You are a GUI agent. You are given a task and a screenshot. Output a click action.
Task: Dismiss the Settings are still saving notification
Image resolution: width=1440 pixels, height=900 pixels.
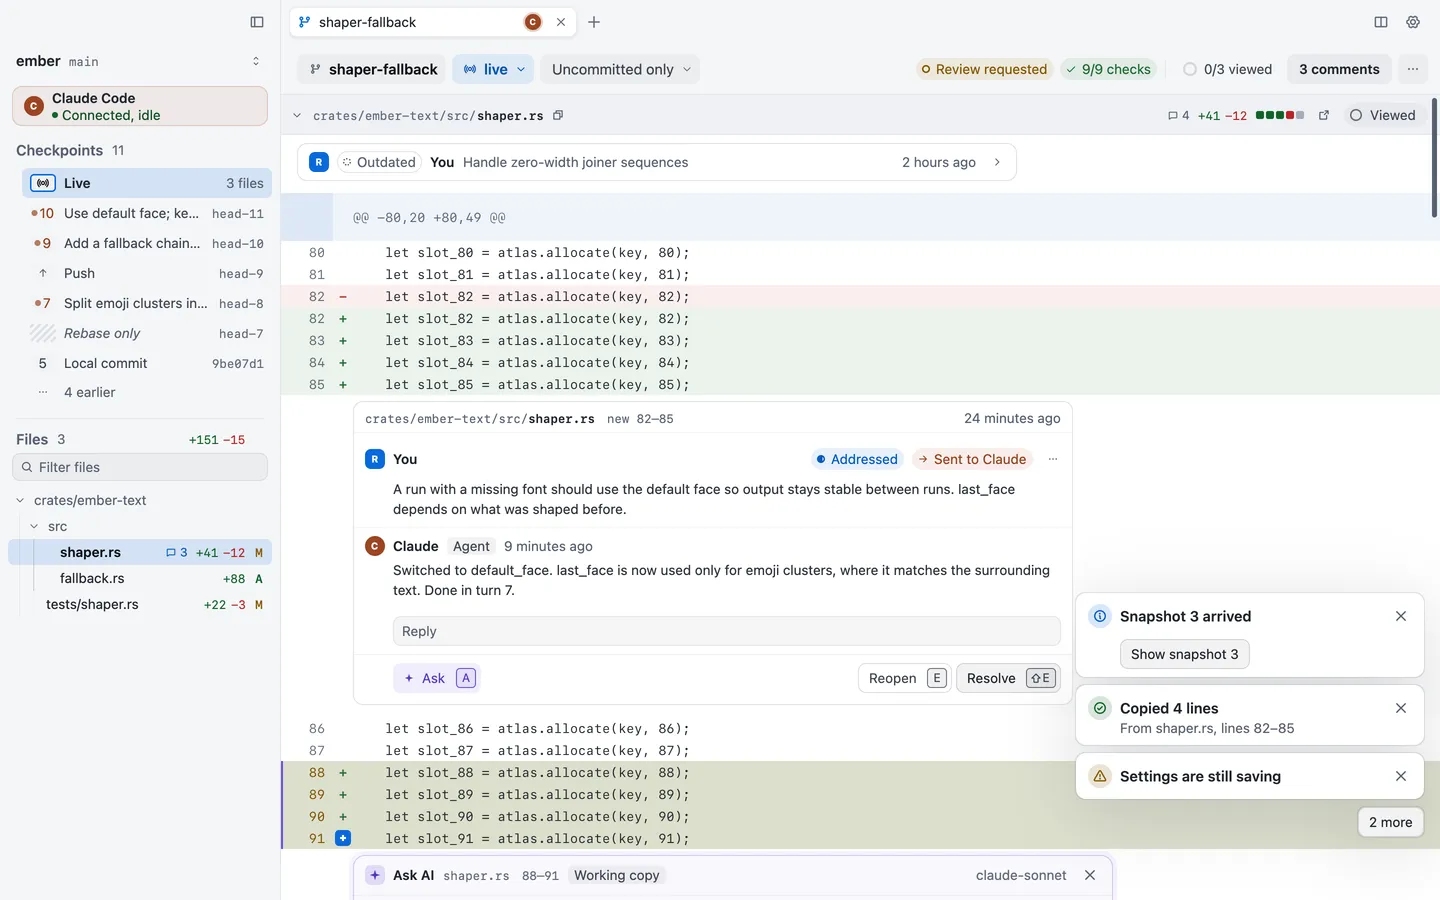point(1401,776)
